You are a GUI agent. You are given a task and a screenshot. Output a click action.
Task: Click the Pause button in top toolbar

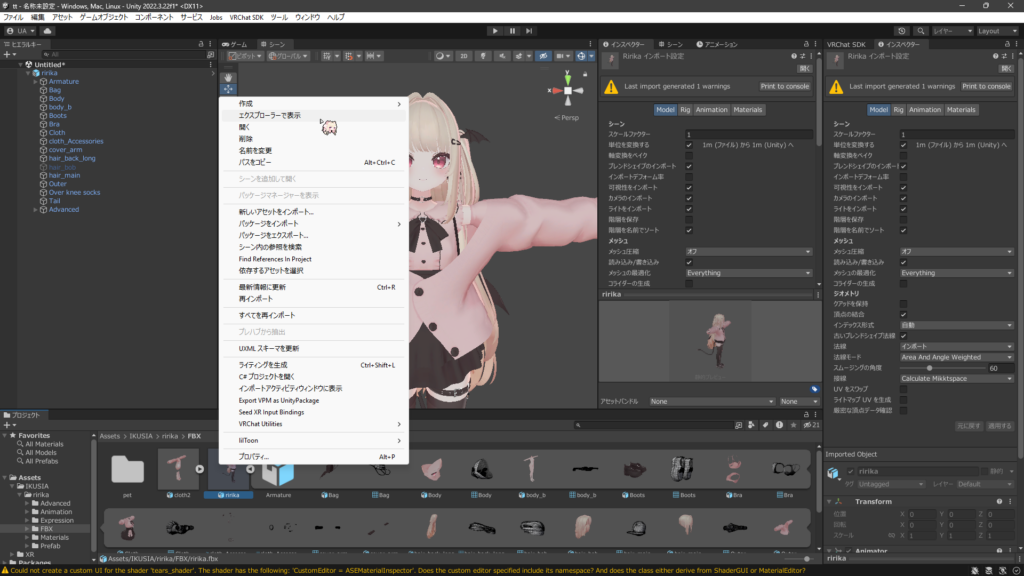pyautogui.click(x=512, y=31)
